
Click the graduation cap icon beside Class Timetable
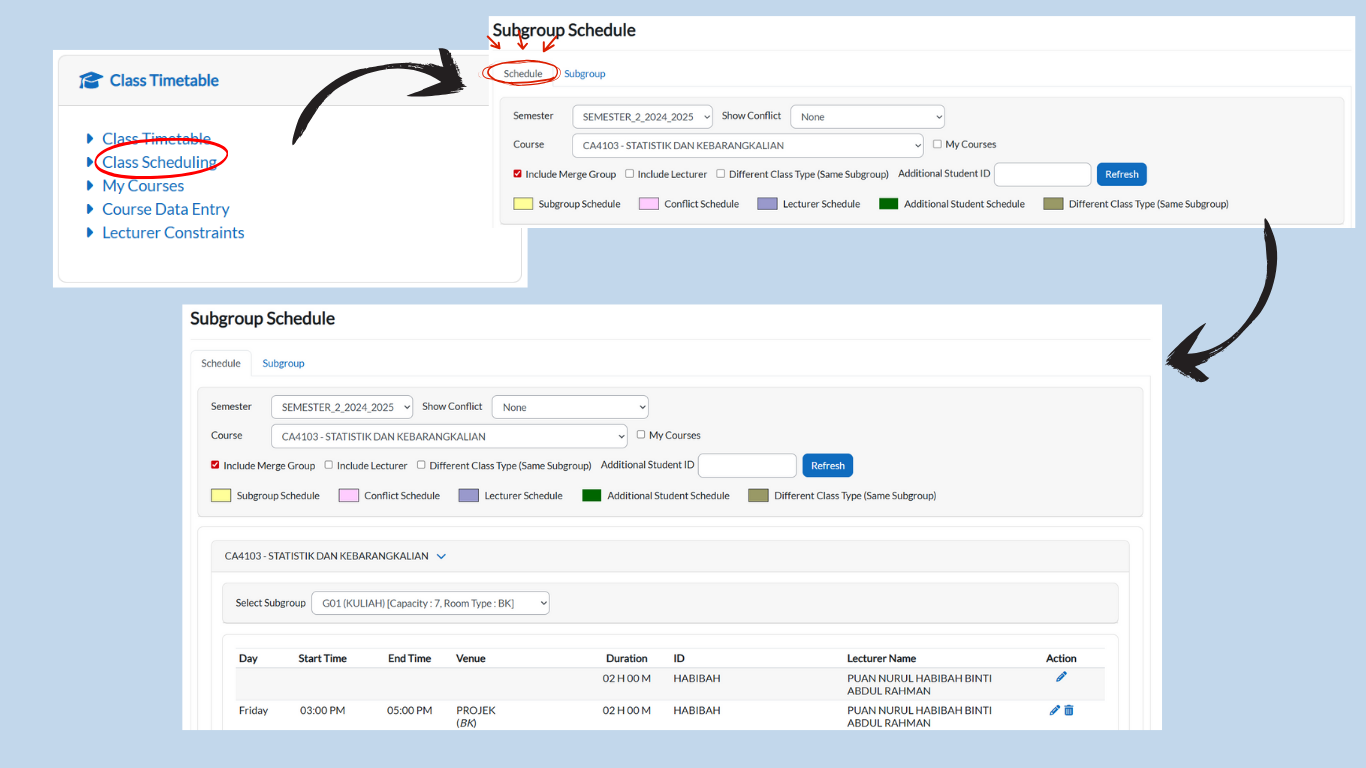point(91,81)
